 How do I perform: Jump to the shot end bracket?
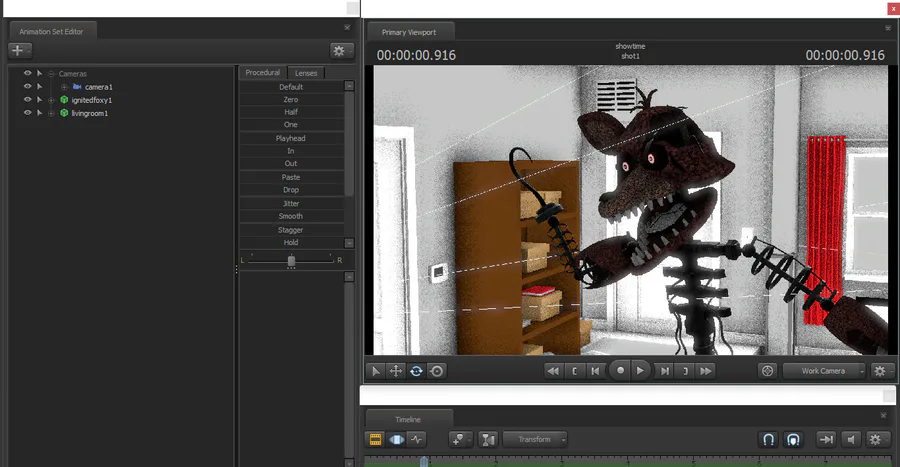coord(685,371)
